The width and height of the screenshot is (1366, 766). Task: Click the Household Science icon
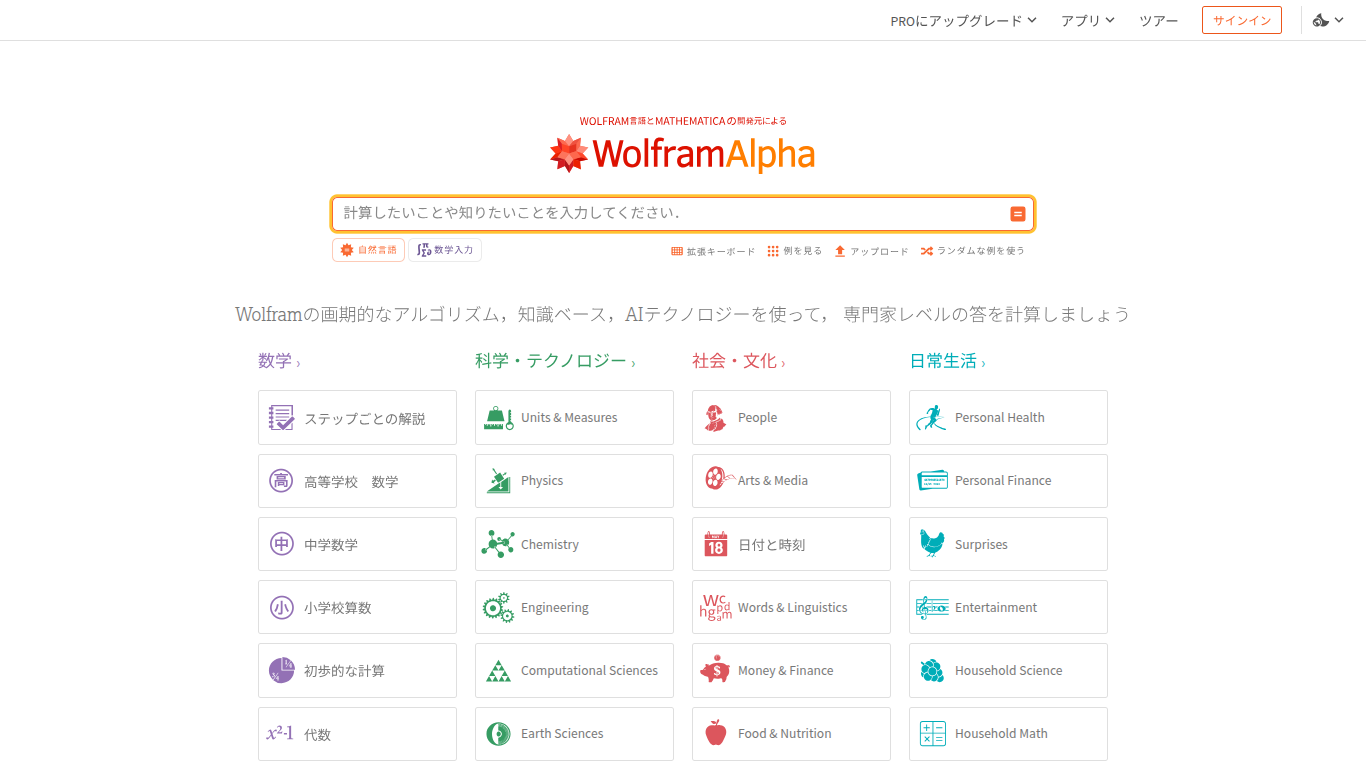tap(932, 670)
